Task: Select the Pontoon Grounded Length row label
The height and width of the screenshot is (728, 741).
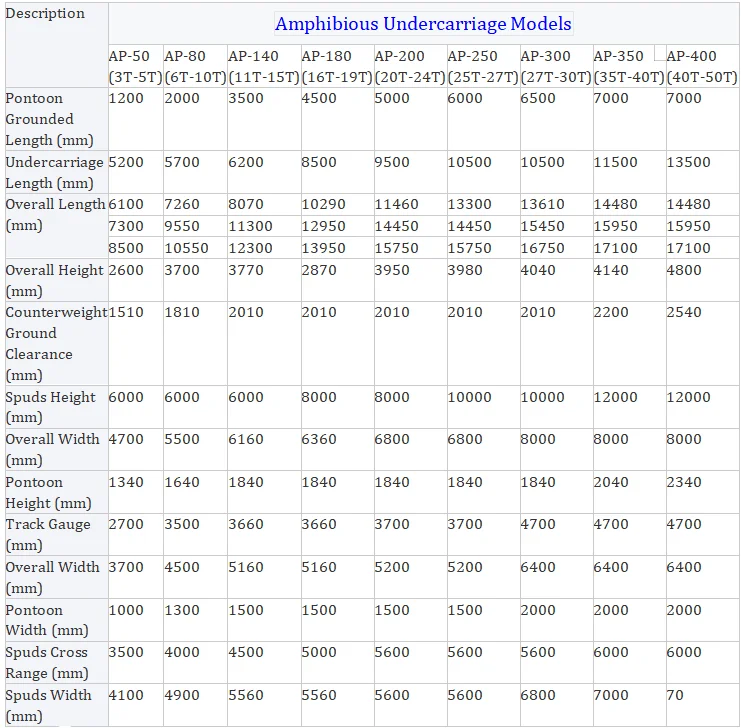Action: coord(49,119)
